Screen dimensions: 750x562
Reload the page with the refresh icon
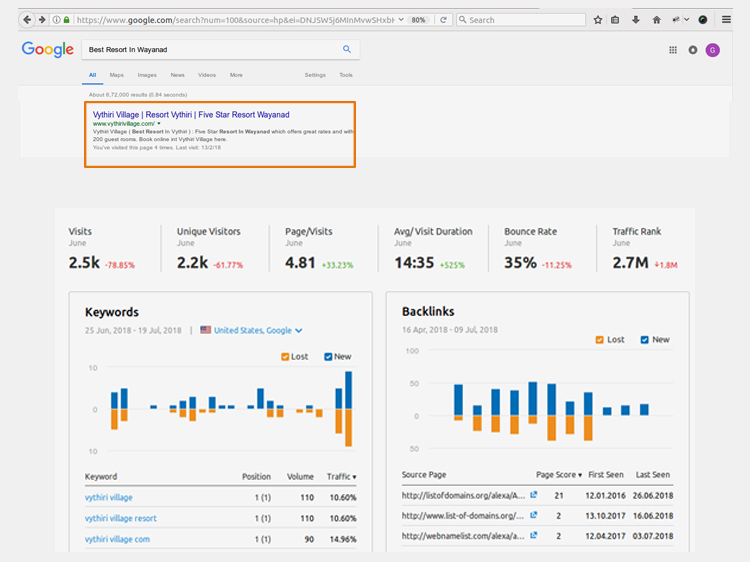(x=443, y=20)
